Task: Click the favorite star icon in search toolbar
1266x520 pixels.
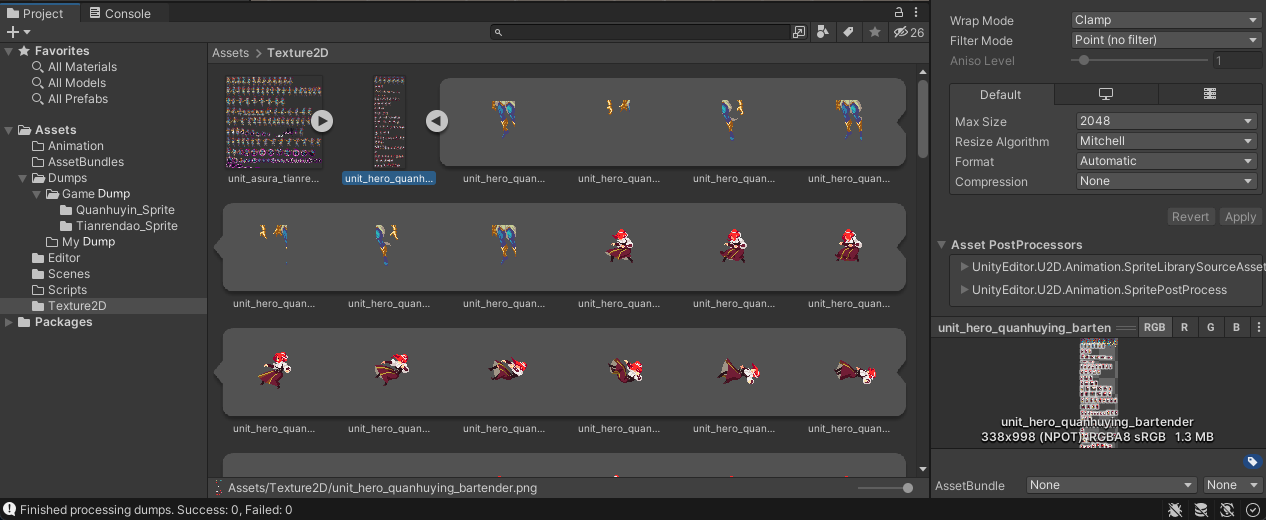Action: (x=875, y=32)
